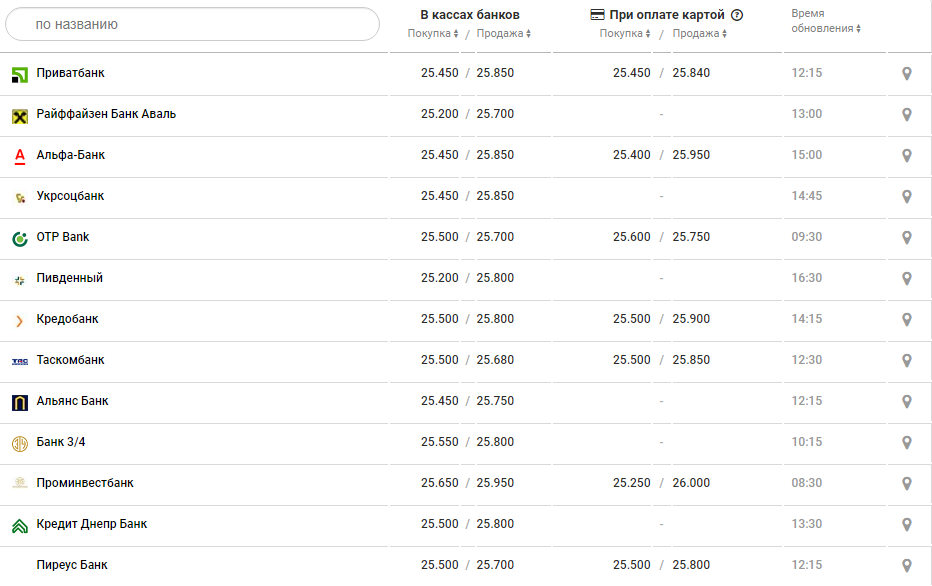Screen dimensions: 932x586
Task: Click the map pin in Проминвестбанк row
Action: click(906, 484)
